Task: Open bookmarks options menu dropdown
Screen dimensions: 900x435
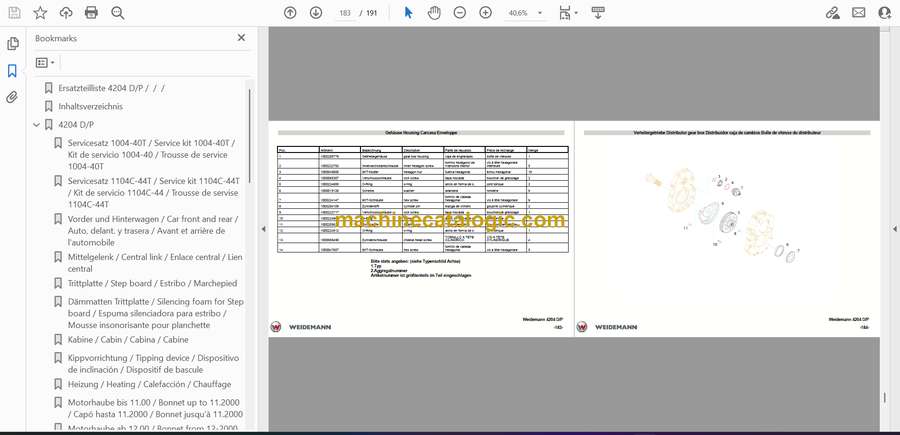Action: click(x=45, y=63)
